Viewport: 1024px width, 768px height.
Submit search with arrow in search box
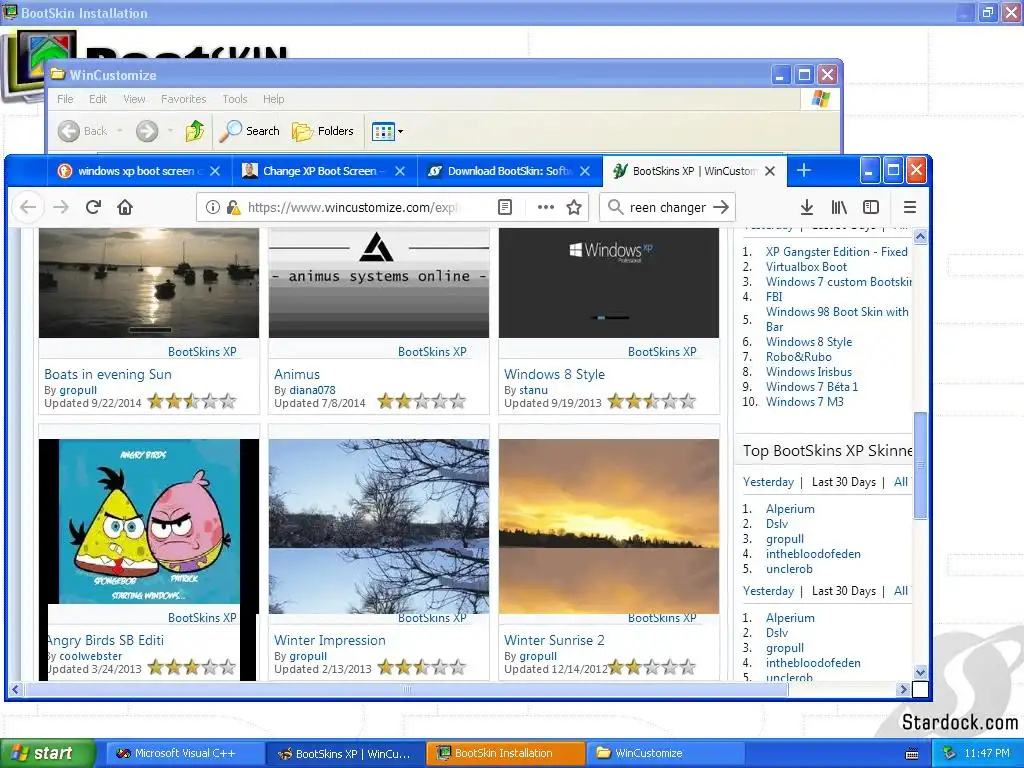click(x=721, y=208)
